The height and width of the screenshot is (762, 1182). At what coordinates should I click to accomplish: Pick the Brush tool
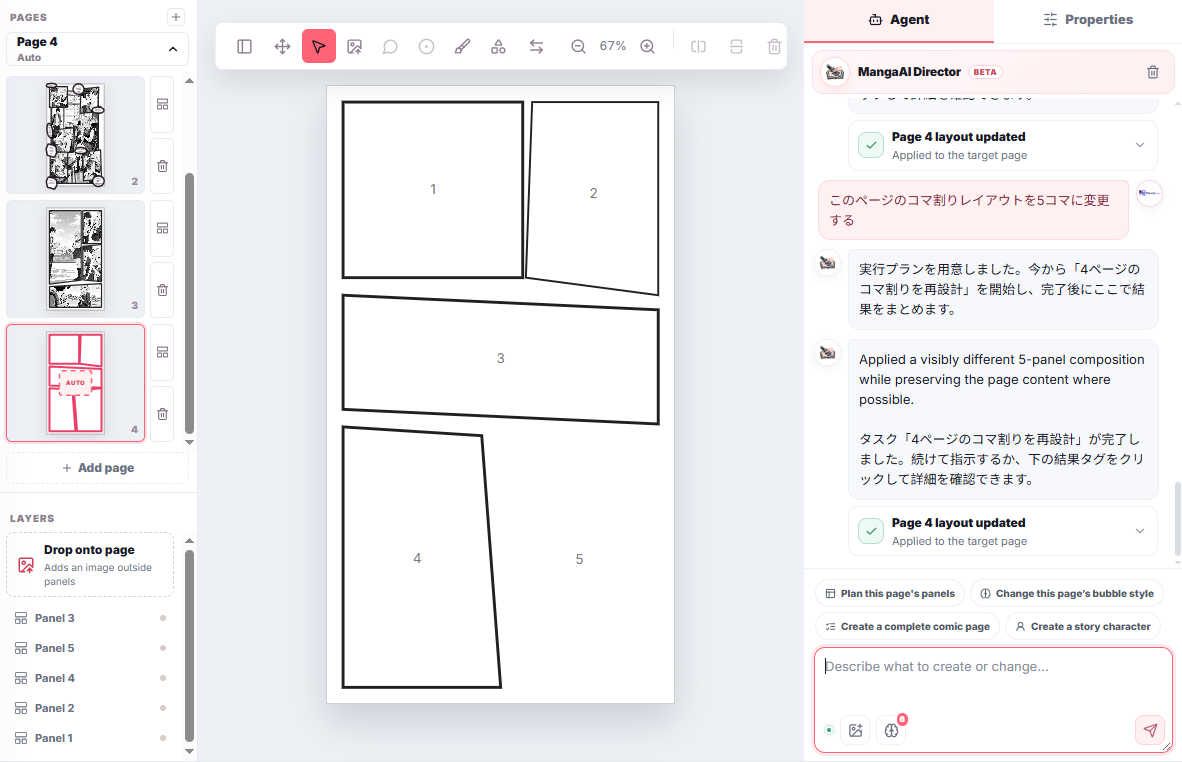(462, 47)
